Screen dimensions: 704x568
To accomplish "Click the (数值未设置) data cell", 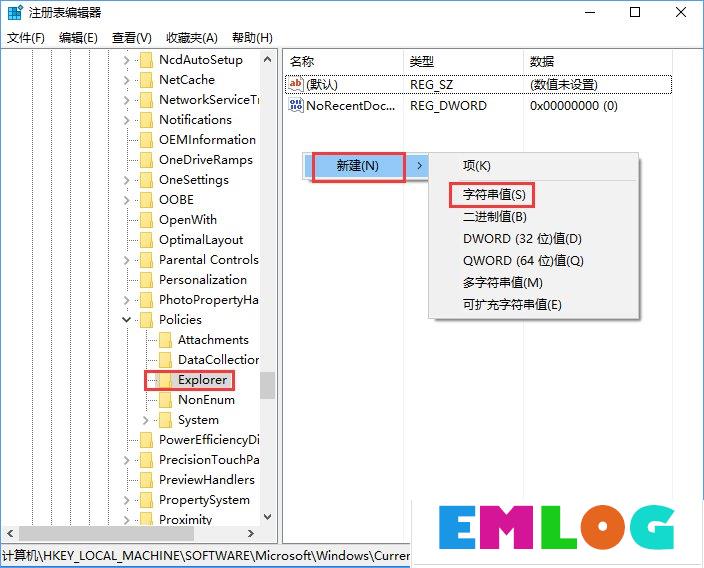I will (564, 84).
